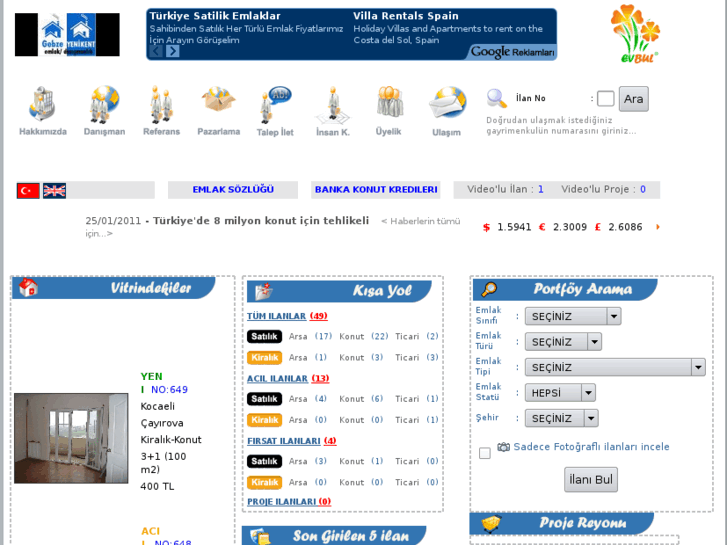Image resolution: width=727 pixels, height=545 pixels.
Task: Open BANKA KONUT KREDİLERİ tab
Action: [x=376, y=189]
